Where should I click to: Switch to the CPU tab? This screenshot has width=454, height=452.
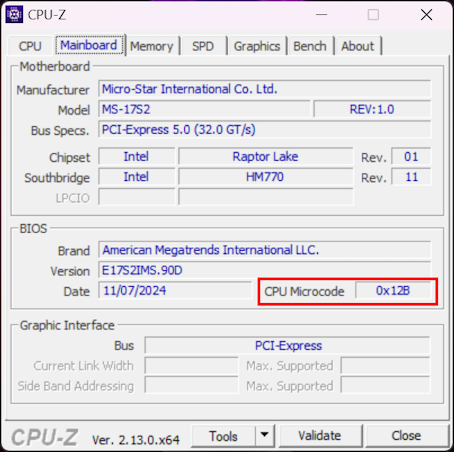[30, 46]
